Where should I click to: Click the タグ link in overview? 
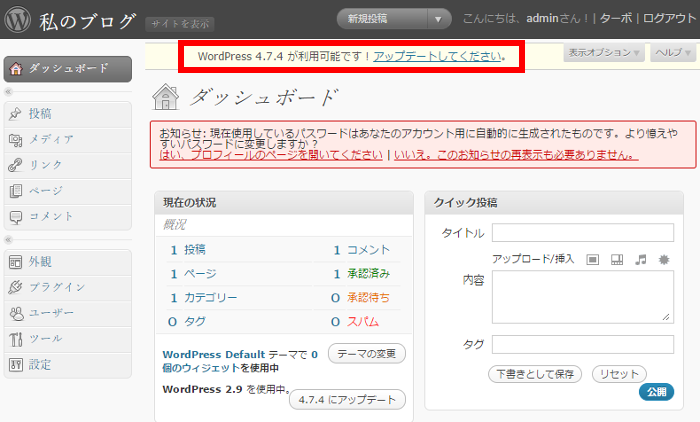click(x=195, y=322)
